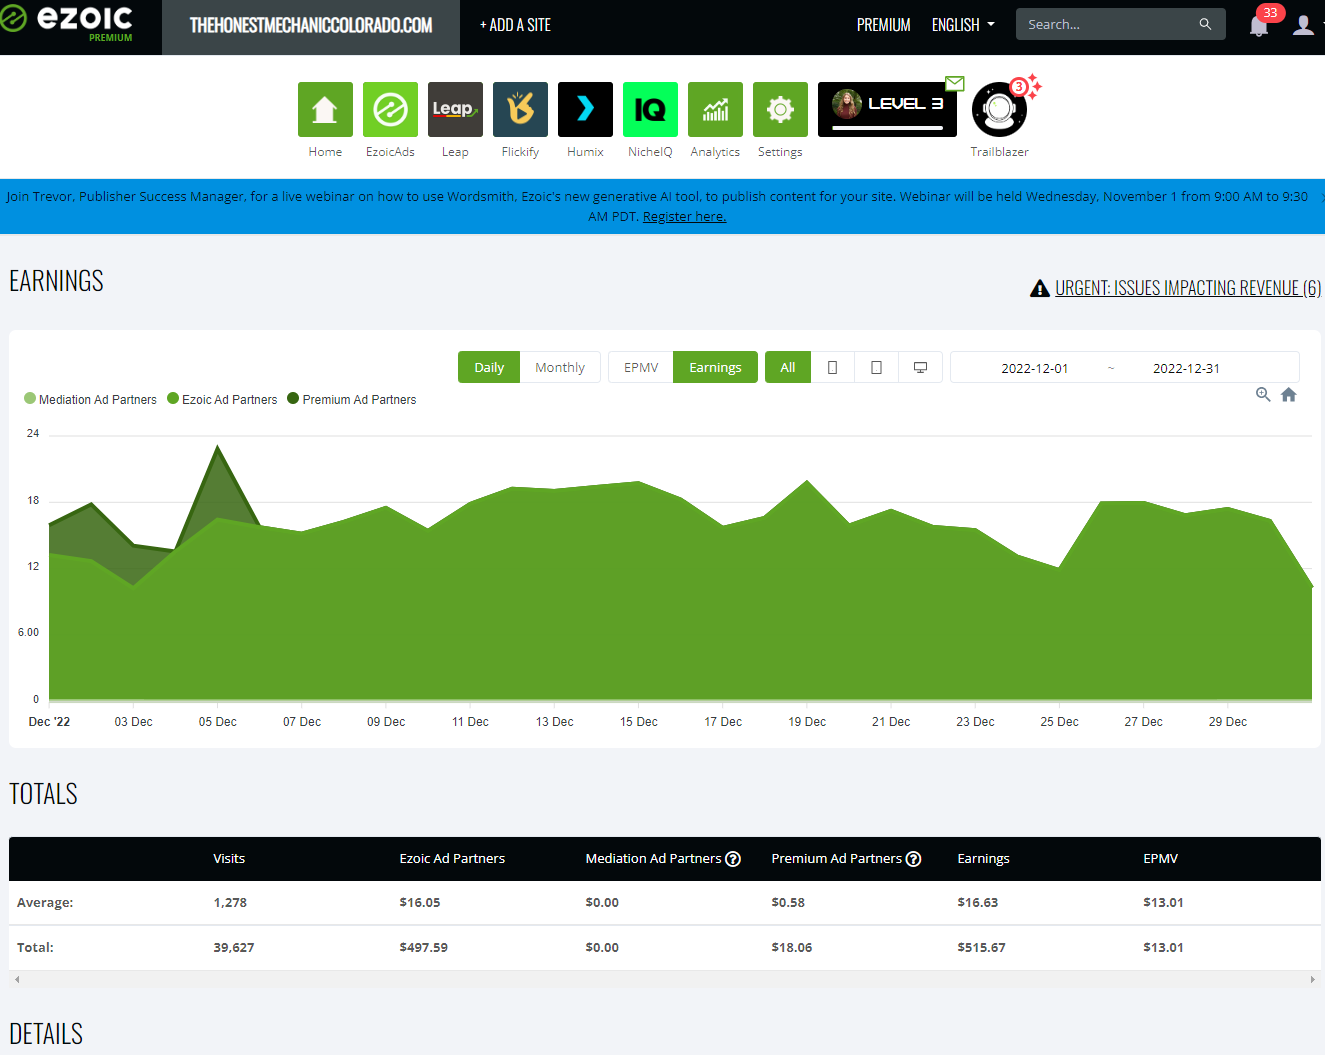Image resolution: width=1325 pixels, height=1055 pixels.
Task: Filter by desktop monitor icon
Action: coord(920,367)
